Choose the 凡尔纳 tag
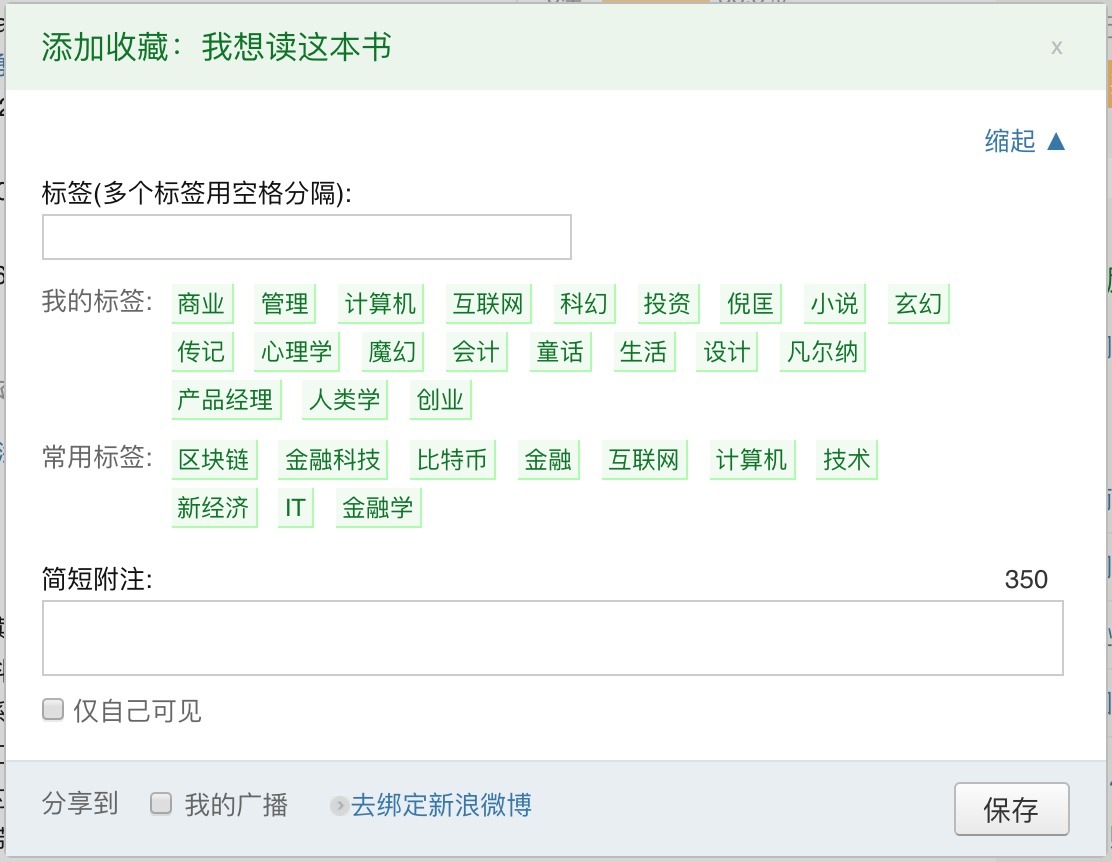This screenshot has height=862, width=1112. [x=822, y=352]
